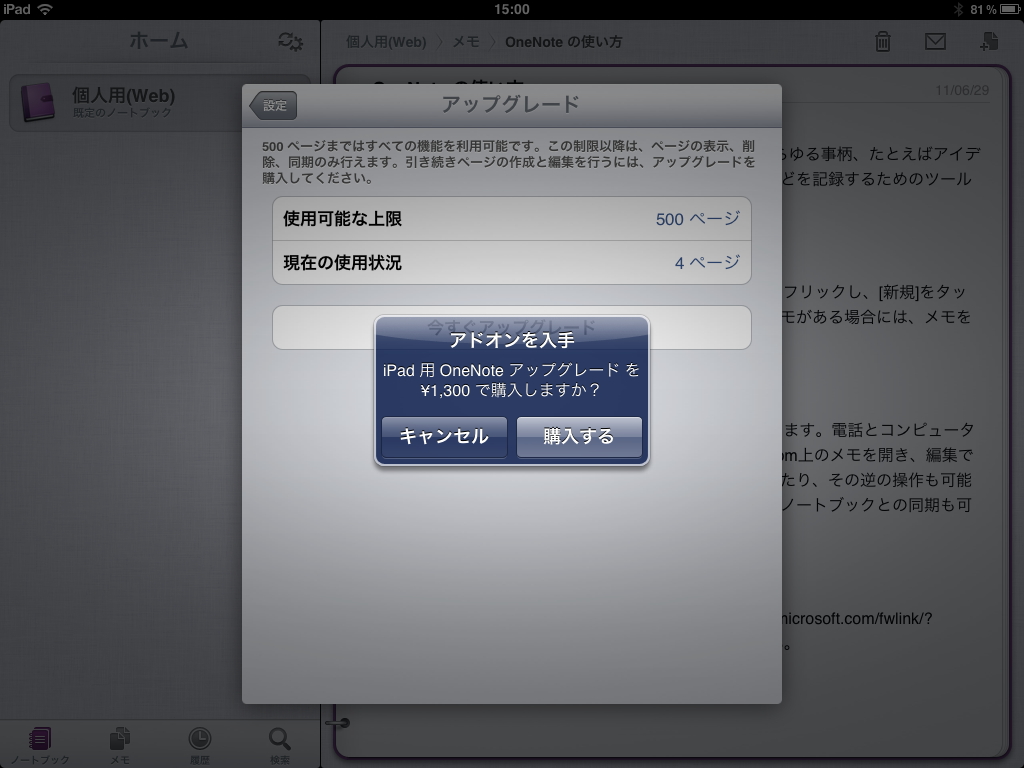Select the 検索 search tab
The image size is (1024, 768).
tap(280, 745)
